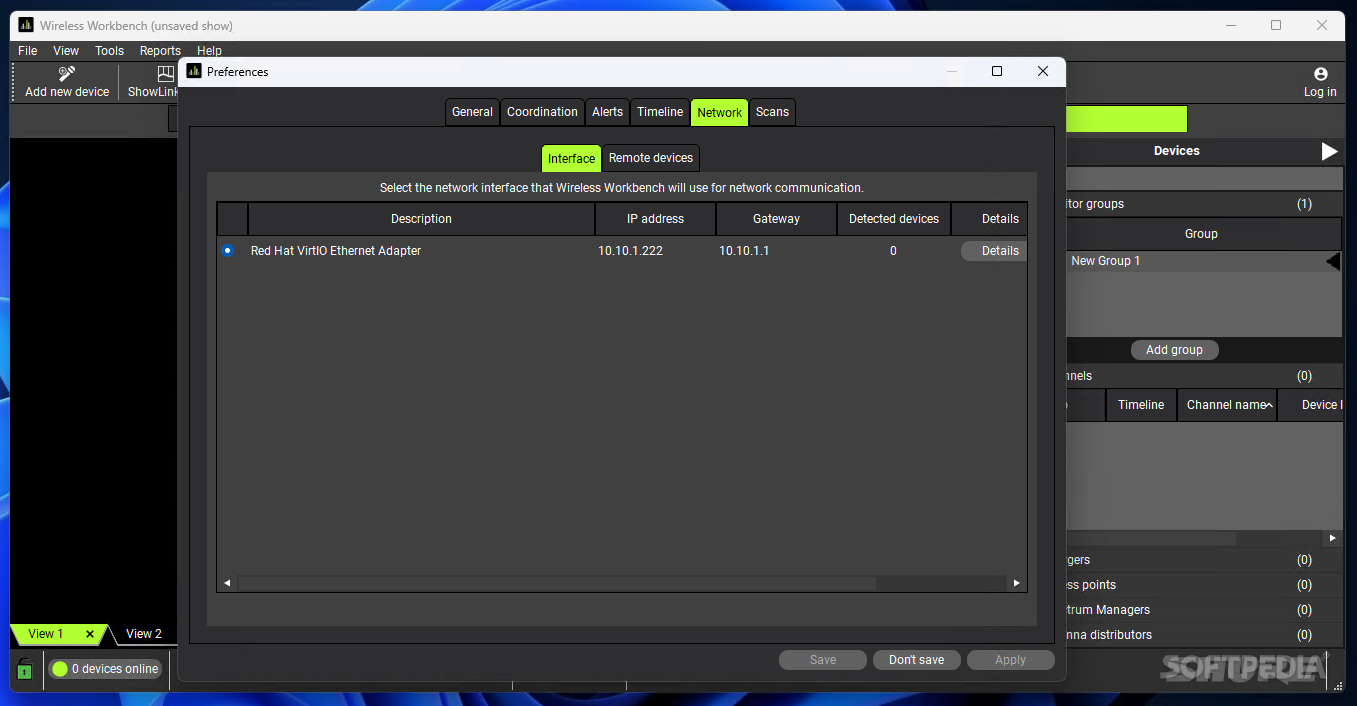Click the interface table horizontal scrollbar thumb
This screenshot has width=1357, height=706.
pyautogui.click(x=557, y=583)
